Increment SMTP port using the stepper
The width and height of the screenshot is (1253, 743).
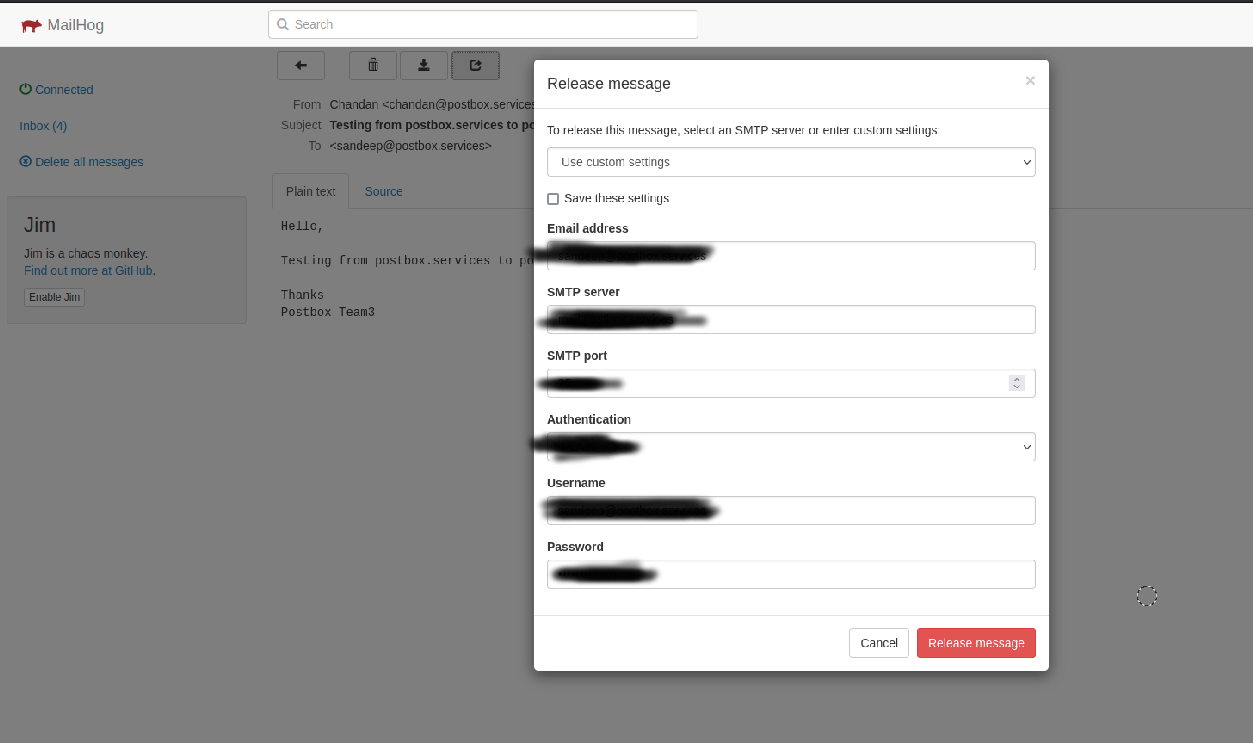(1017, 379)
